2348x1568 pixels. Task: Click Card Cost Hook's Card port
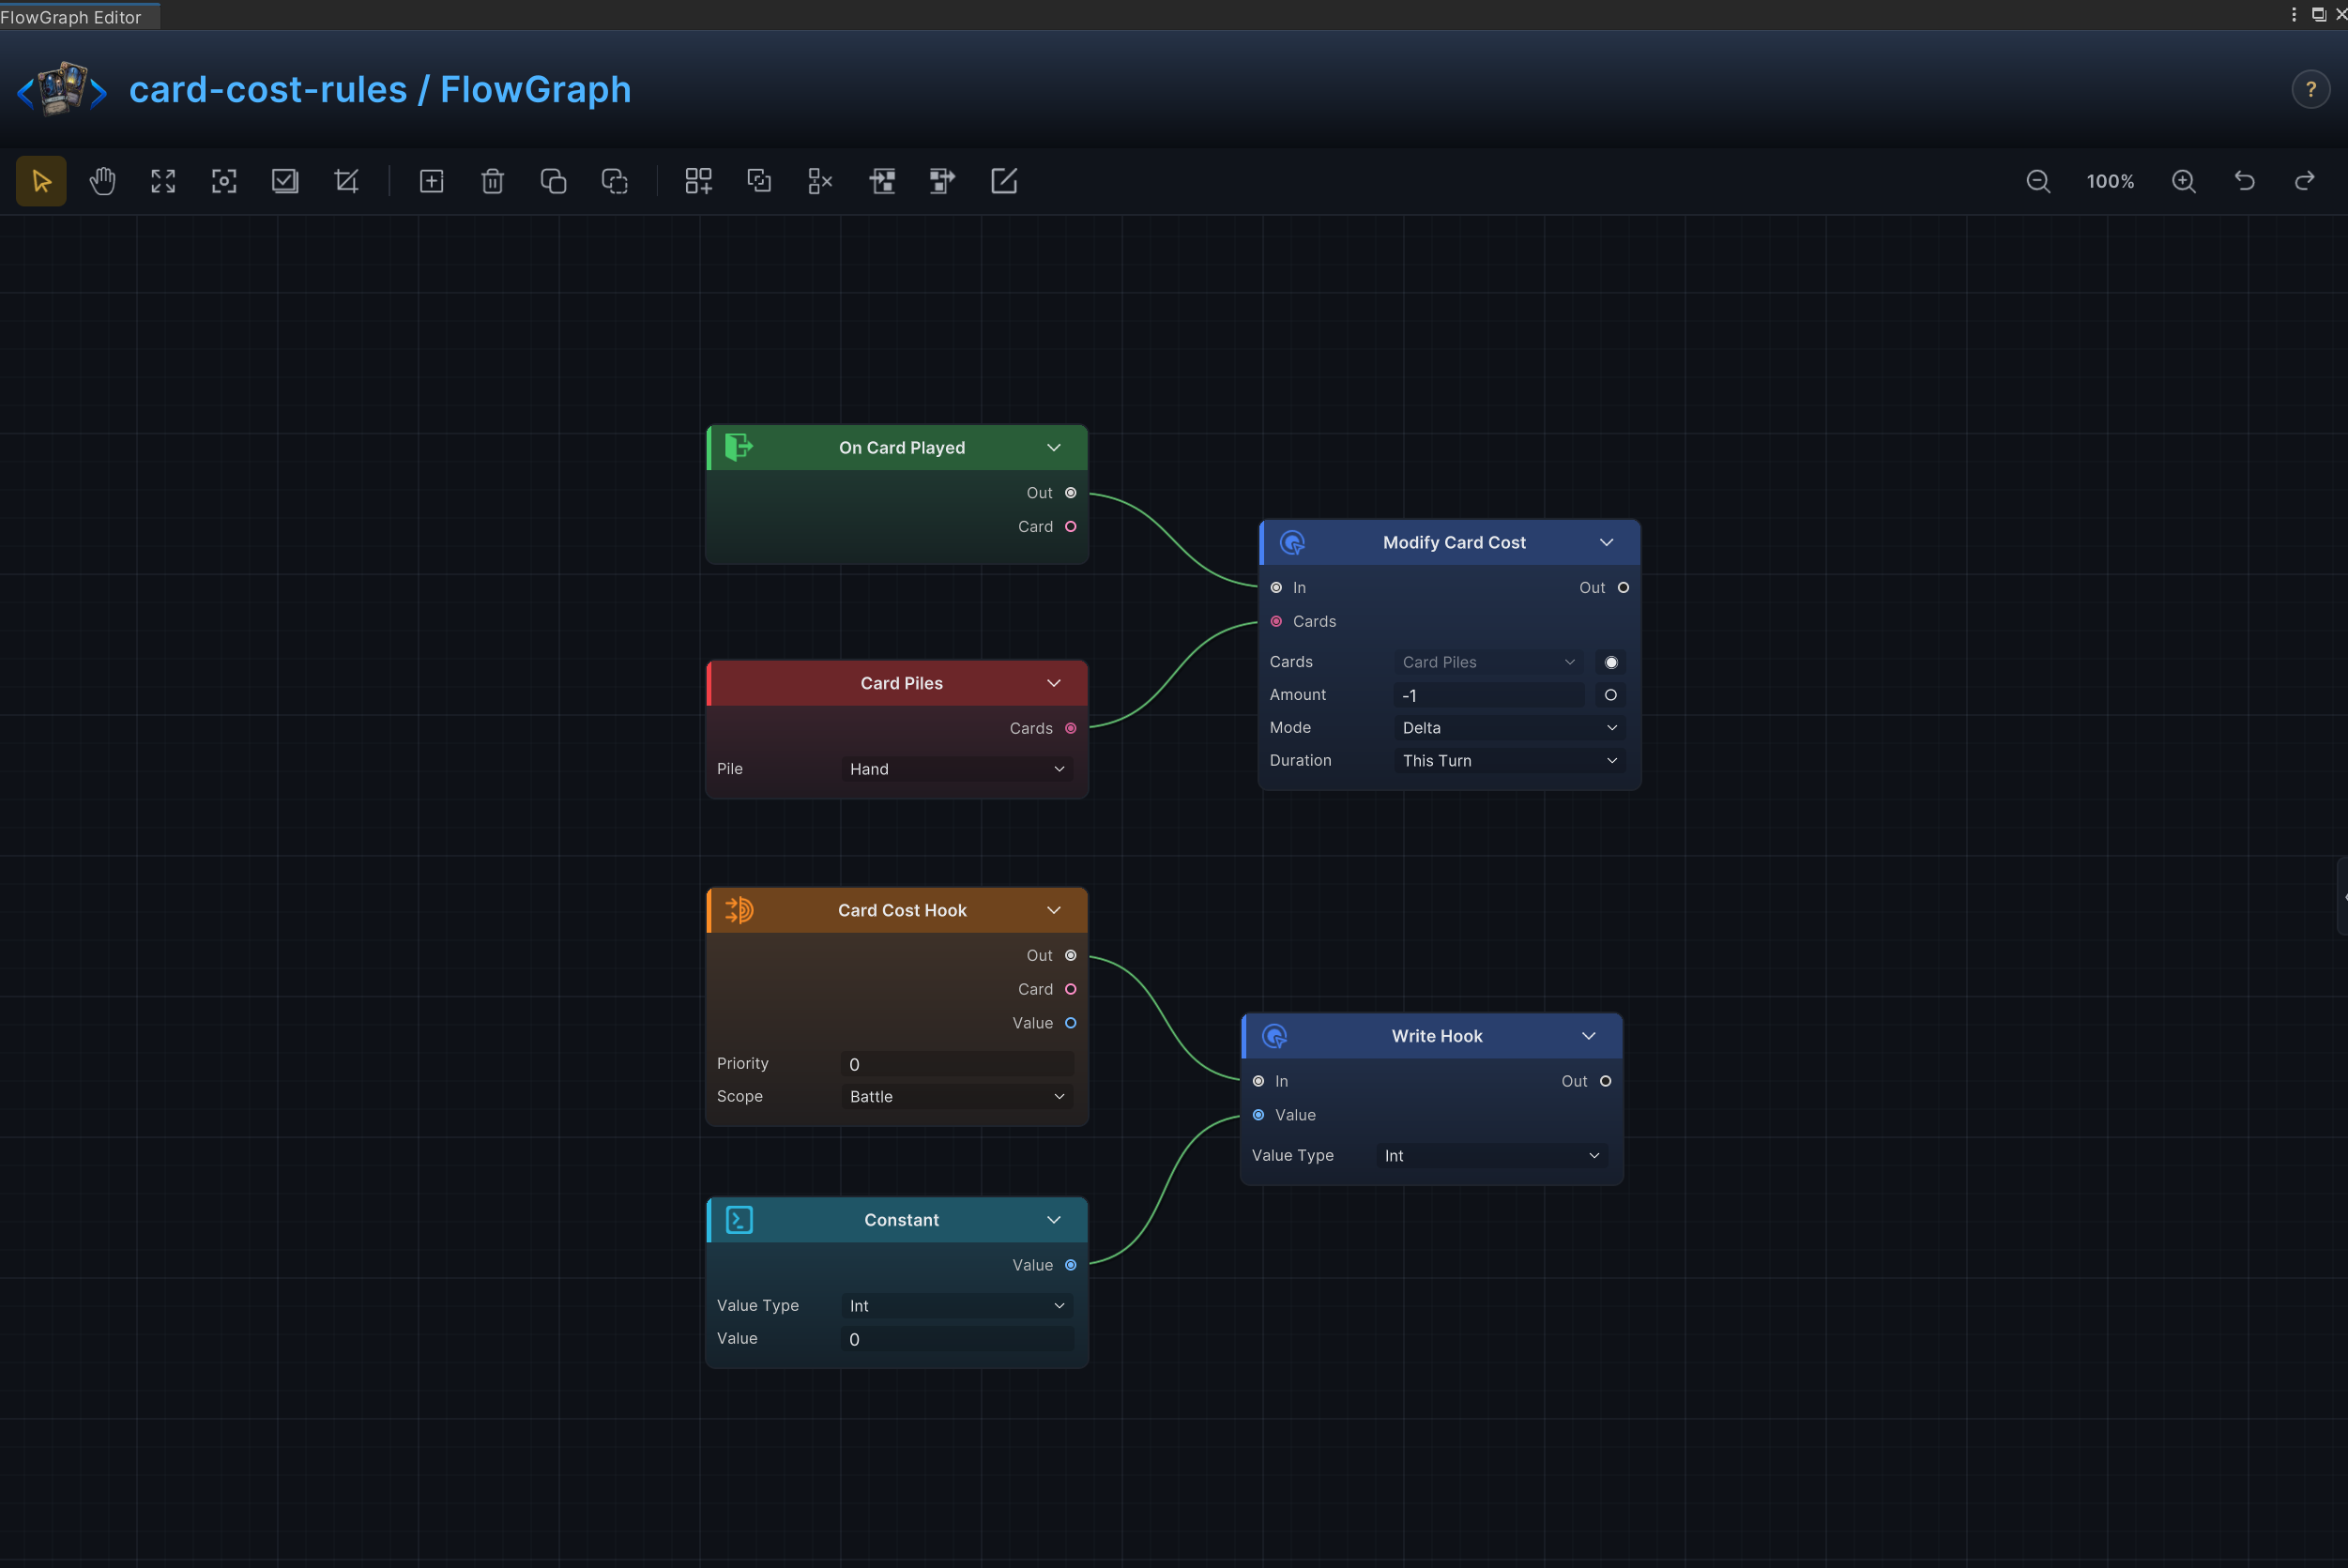click(x=1071, y=989)
